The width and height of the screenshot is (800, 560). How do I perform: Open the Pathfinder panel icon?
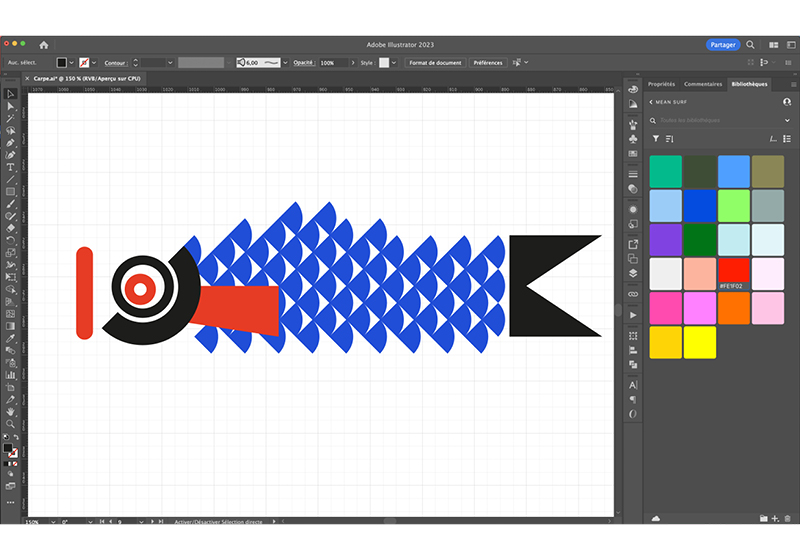click(x=633, y=365)
